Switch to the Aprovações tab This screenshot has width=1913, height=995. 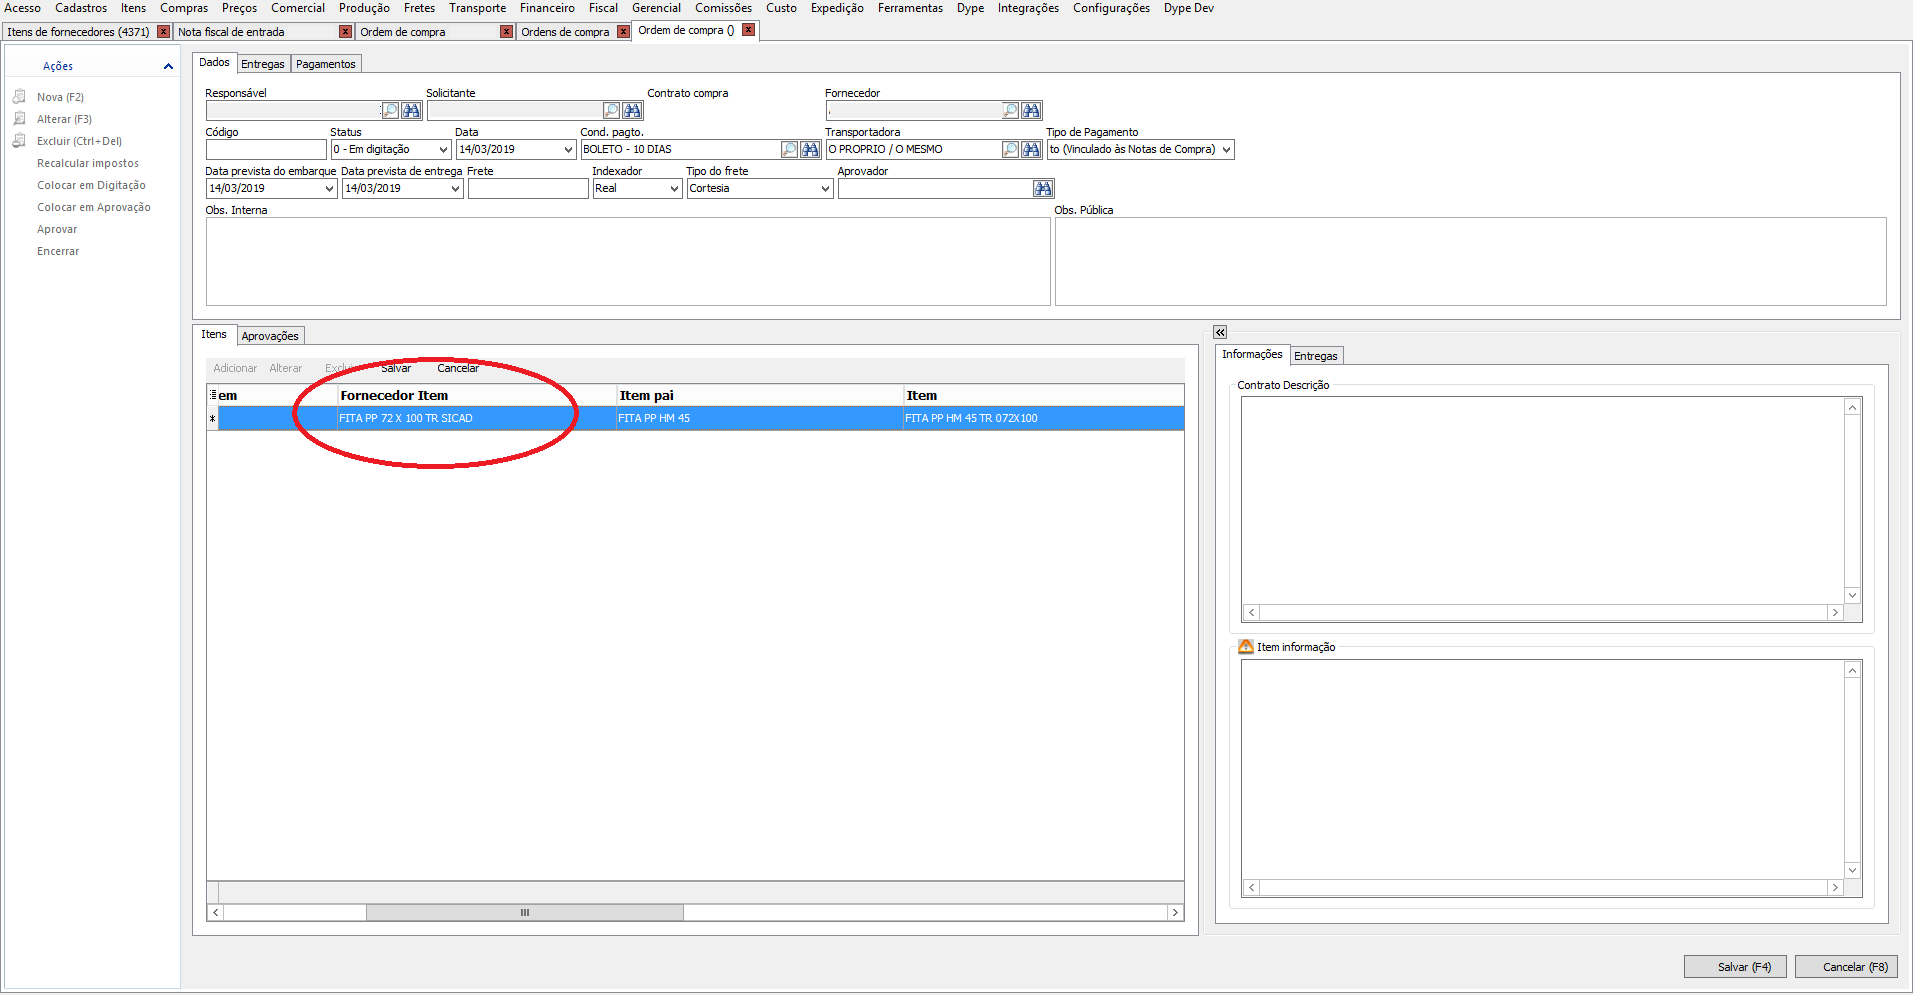point(270,336)
